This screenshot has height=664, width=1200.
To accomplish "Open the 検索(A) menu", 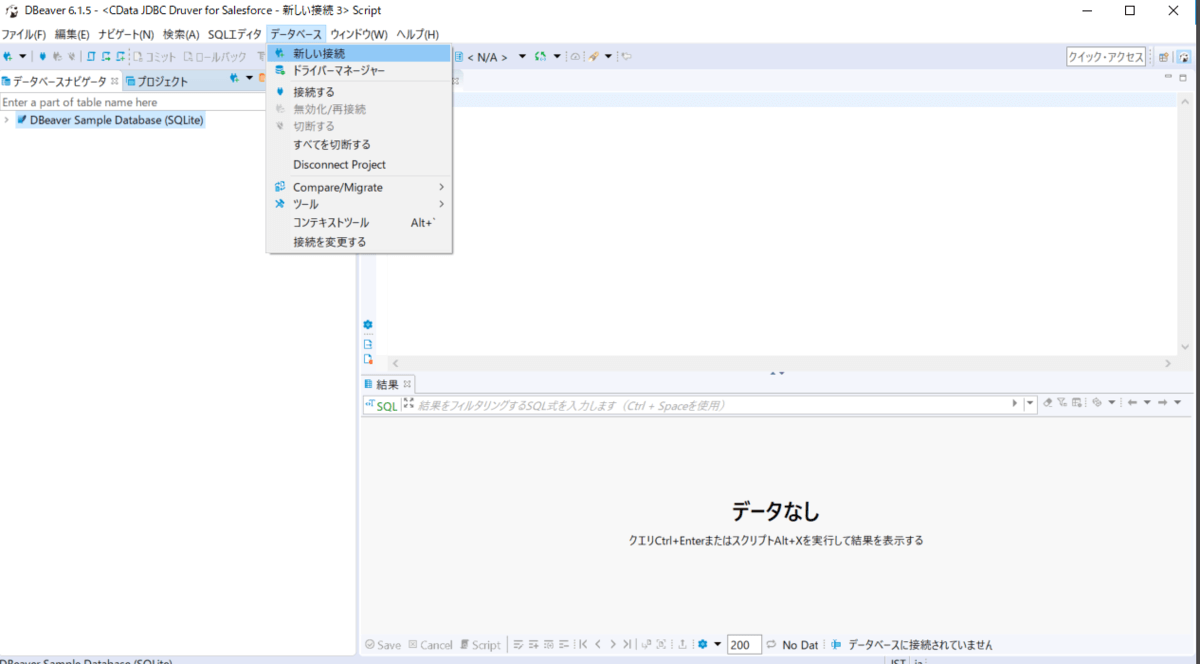I will tap(181, 34).
